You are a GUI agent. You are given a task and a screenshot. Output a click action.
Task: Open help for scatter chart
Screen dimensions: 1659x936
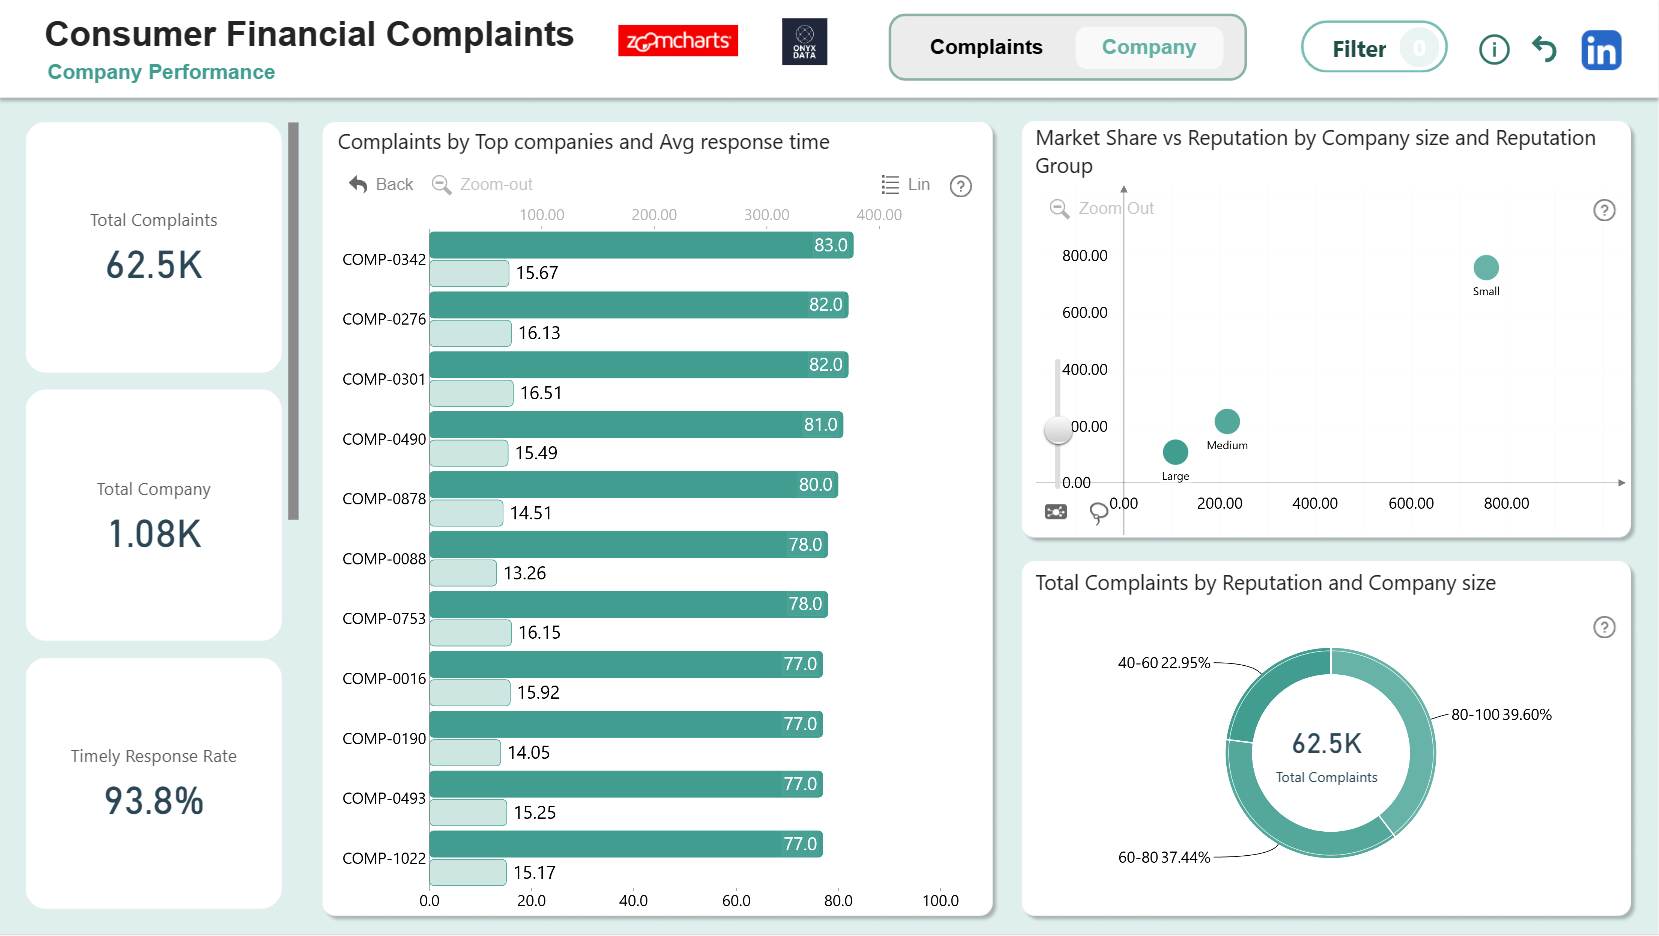pyautogui.click(x=1604, y=210)
